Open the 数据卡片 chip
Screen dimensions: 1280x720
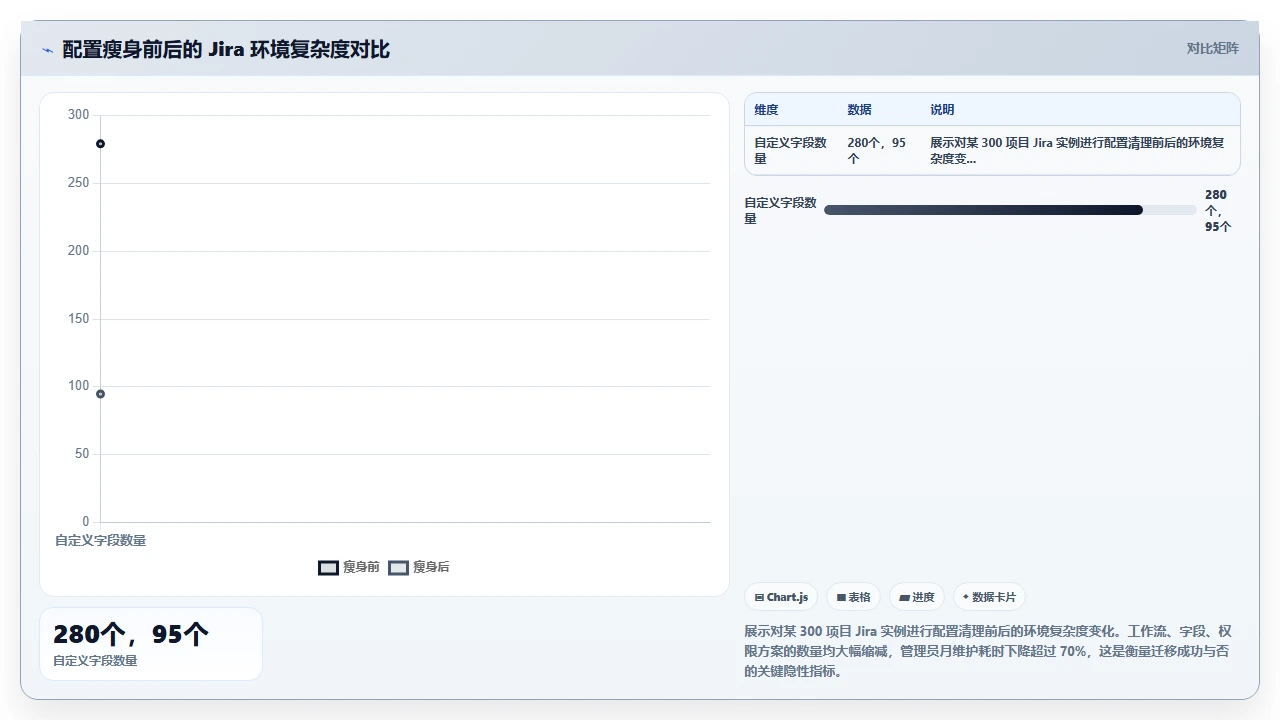point(989,597)
